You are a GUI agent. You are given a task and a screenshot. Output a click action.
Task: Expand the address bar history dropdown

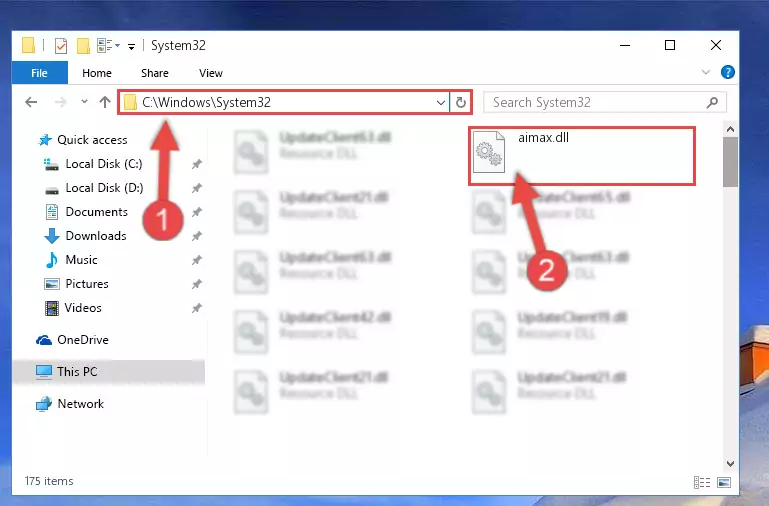tap(440, 102)
